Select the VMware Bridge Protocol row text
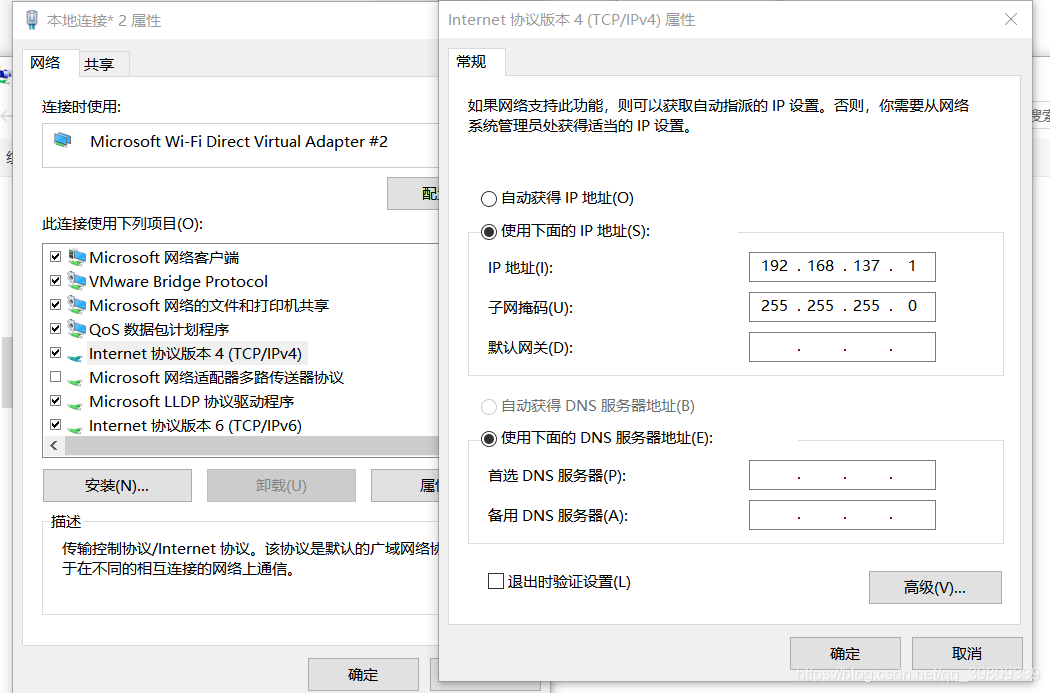This screenshot has width=1050, height=693. [179, 281]
